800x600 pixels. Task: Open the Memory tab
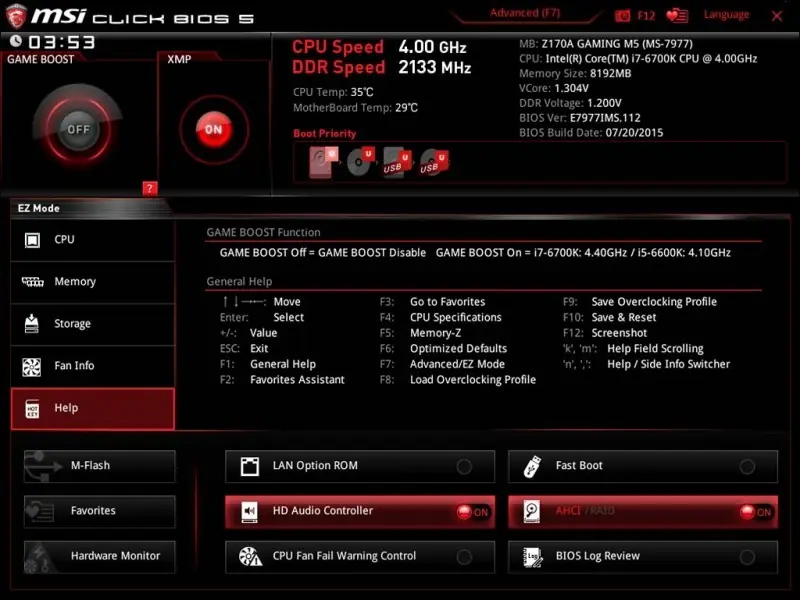[x=93, y=282]
